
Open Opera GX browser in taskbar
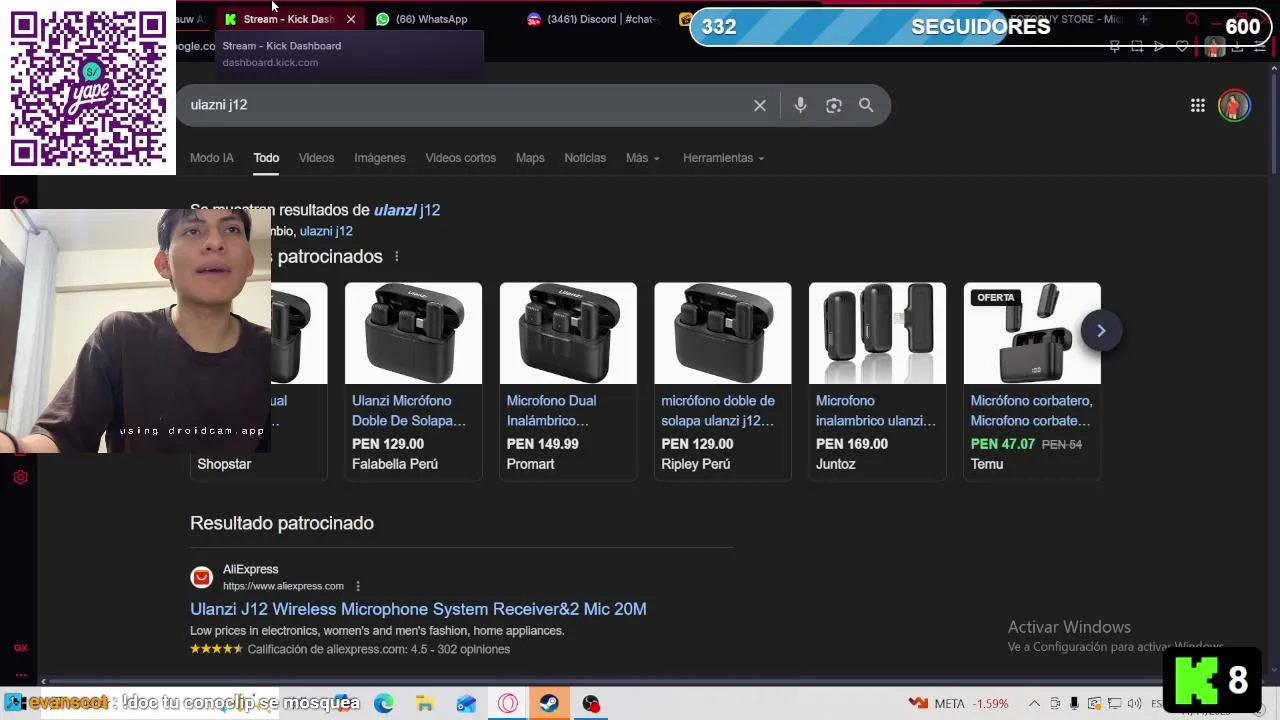click(508, 704)
